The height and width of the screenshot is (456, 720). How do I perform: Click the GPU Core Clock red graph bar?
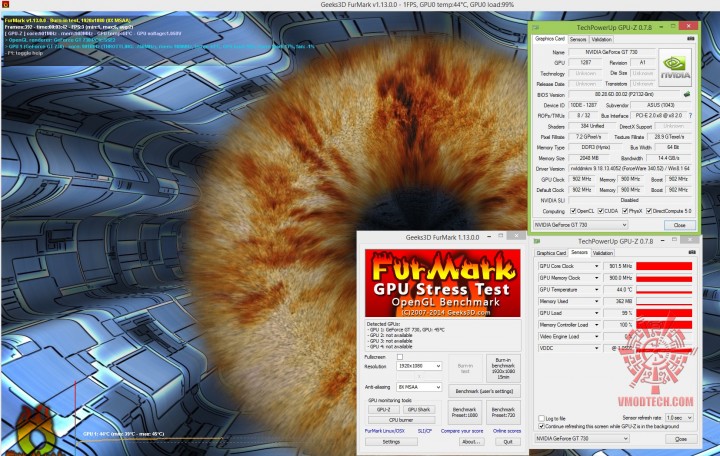664,266
